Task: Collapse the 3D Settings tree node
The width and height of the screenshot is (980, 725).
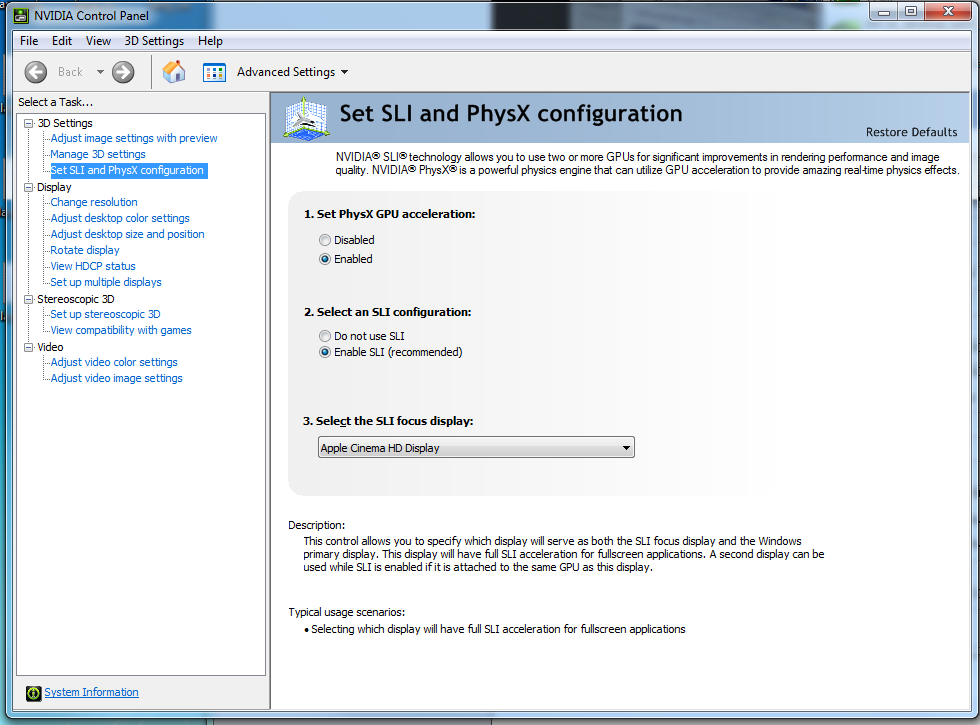Action: (28, 124)
